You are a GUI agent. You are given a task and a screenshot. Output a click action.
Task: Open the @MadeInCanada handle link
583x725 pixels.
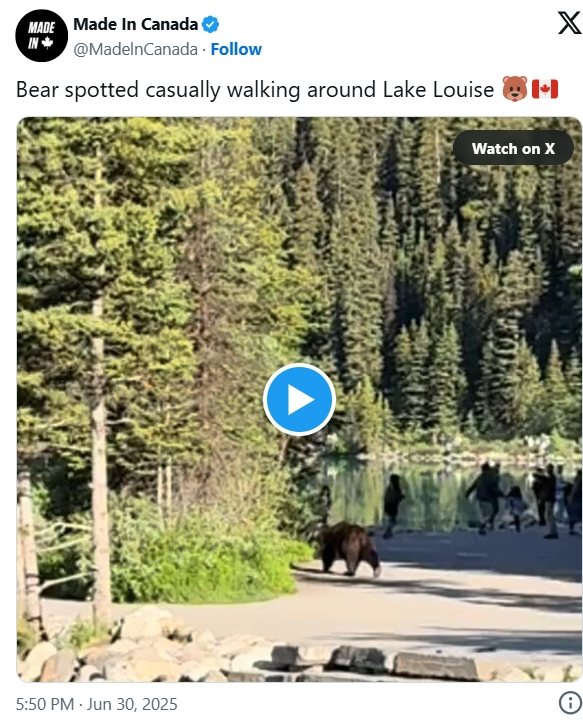click(x=135, y=49)
